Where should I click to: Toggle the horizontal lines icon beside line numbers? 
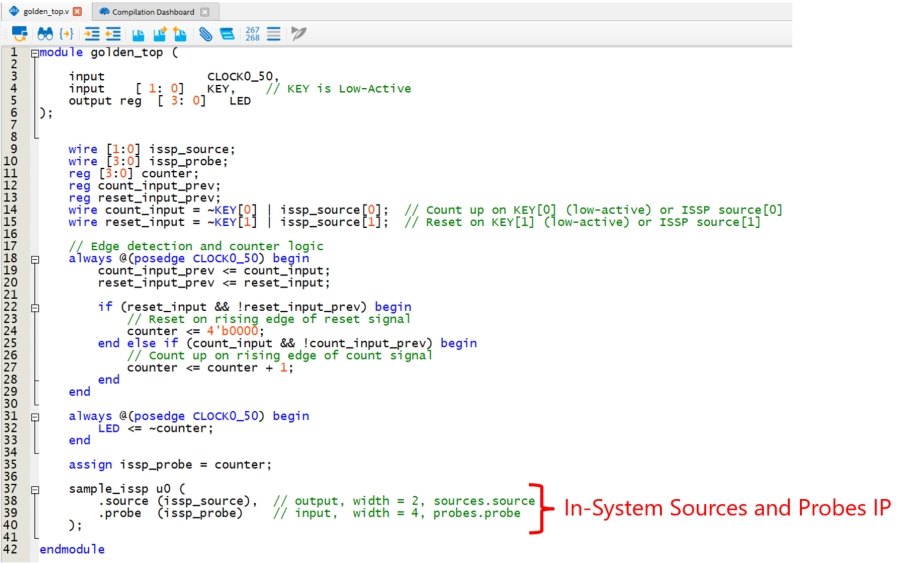pos(273,33)
